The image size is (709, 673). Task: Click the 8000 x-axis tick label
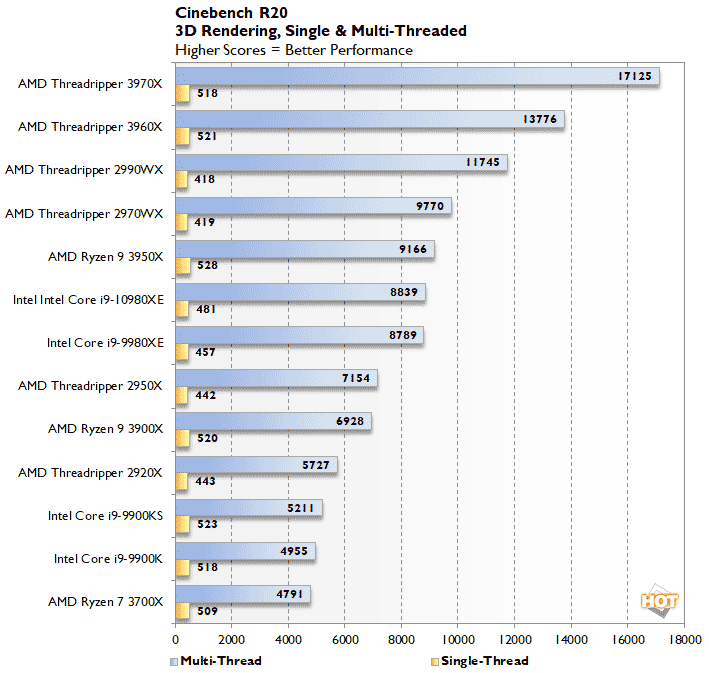402,640
